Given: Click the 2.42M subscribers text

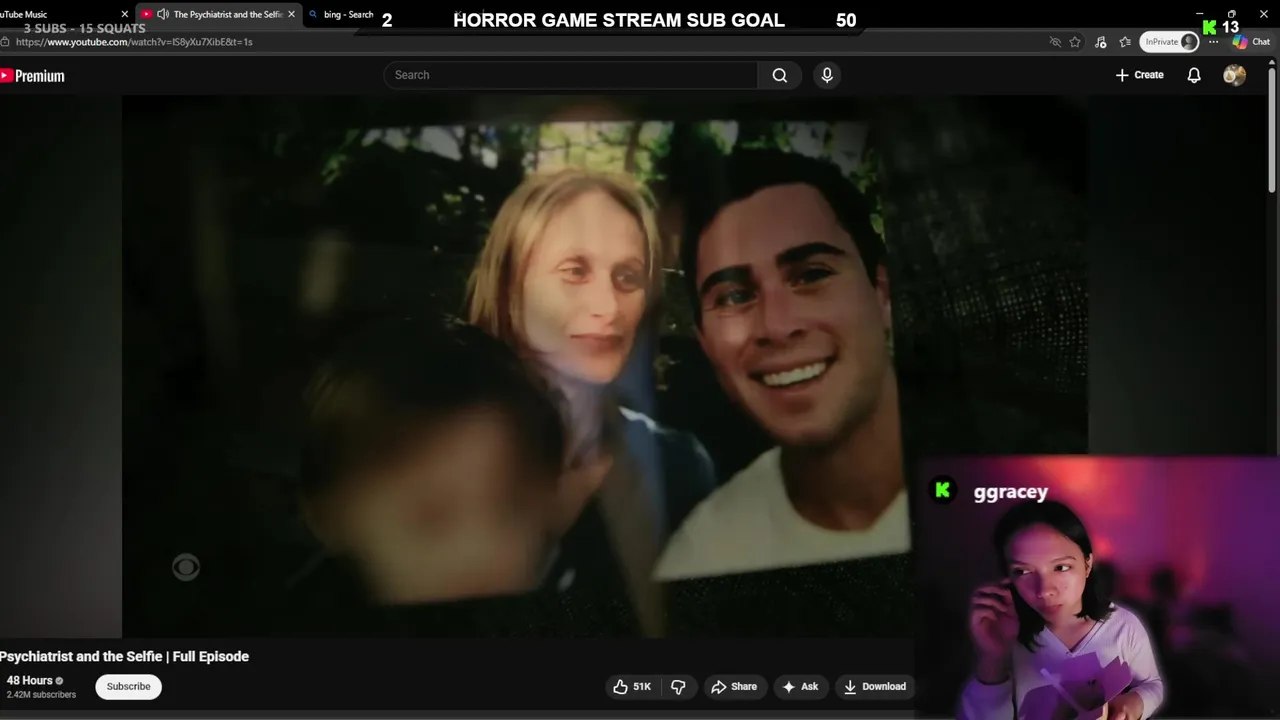Looking at the screenshot, I should click(41, 694).
